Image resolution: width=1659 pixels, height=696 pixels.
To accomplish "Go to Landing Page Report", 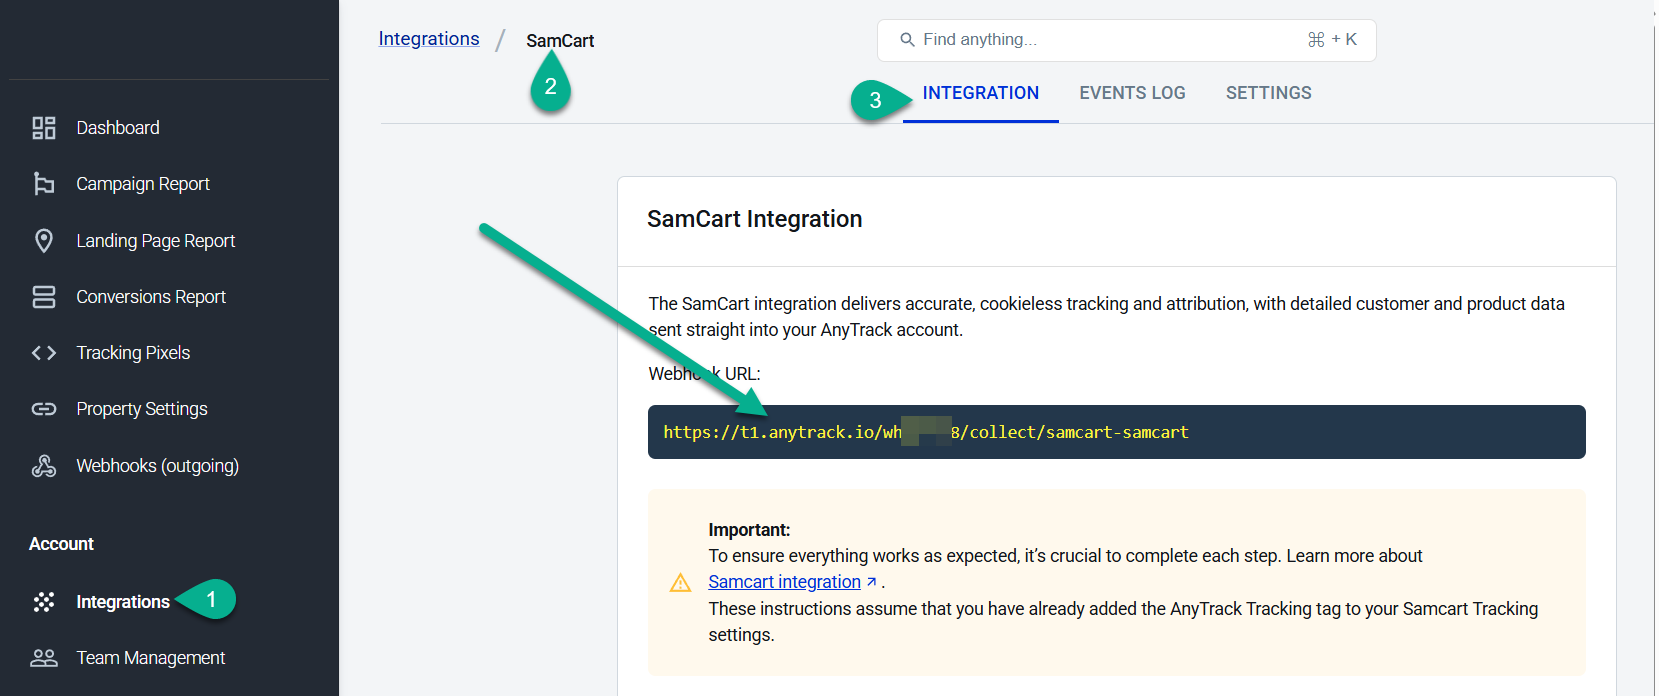I will (156, 241).
